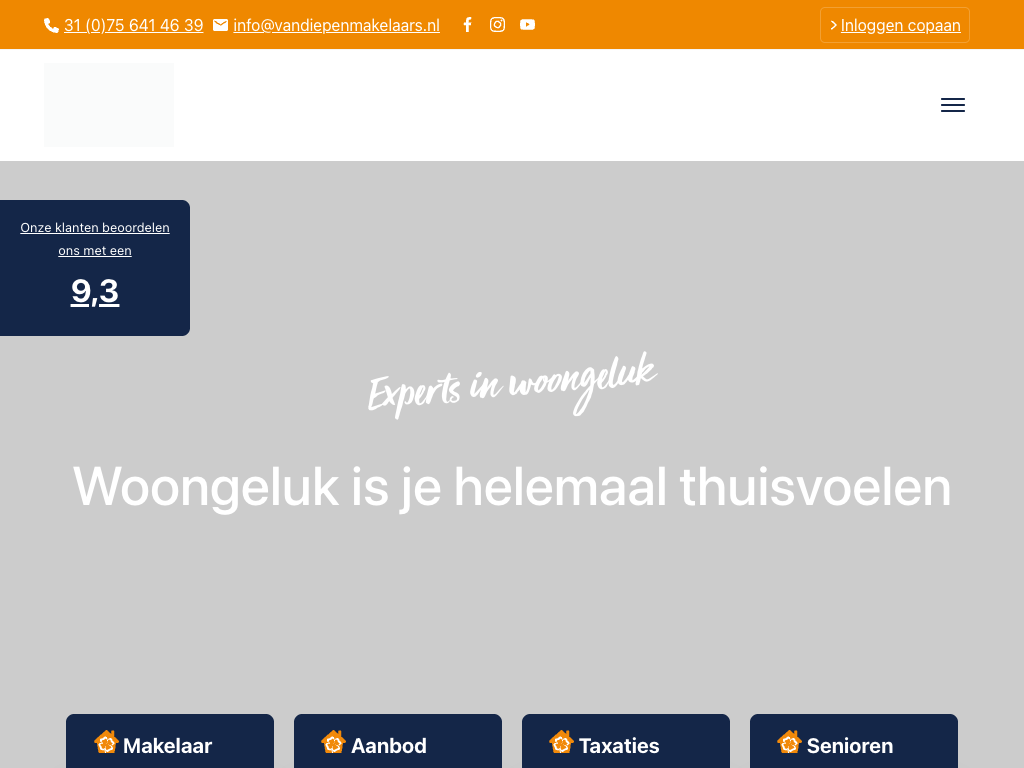Open the Instagram profile icon
1024x768 pixels.
pyautogui.click(x=497, y=25)
